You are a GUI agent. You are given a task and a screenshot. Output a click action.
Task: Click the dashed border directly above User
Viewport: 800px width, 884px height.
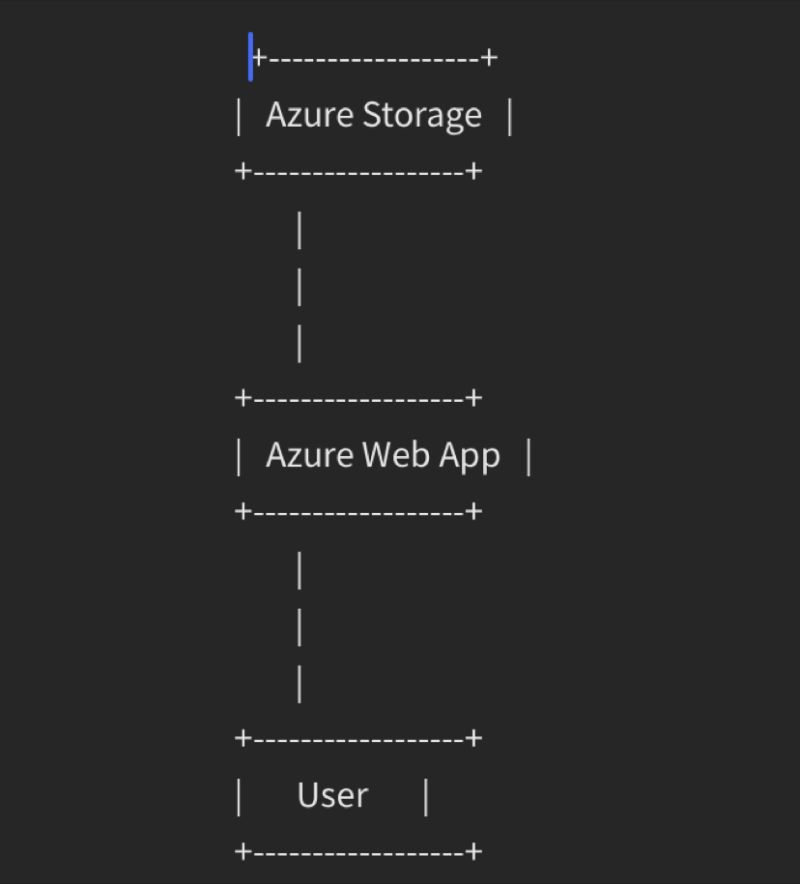tap(359, 739)
